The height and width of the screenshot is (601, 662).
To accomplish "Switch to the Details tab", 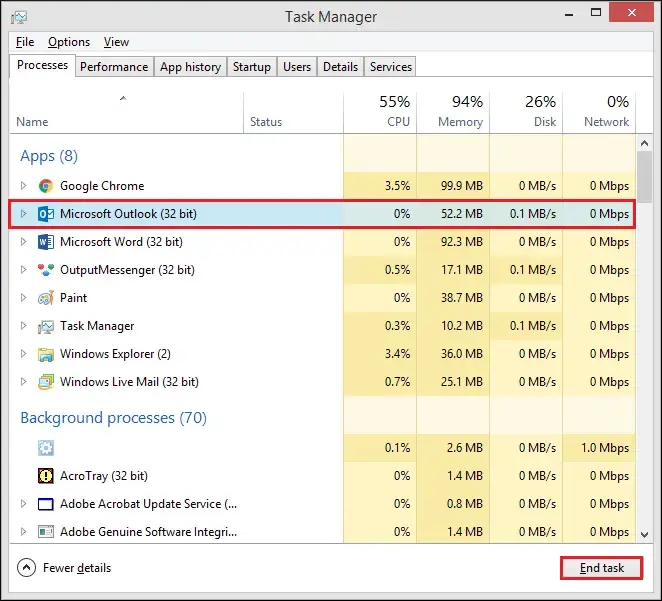I will (x=340, y=67).
